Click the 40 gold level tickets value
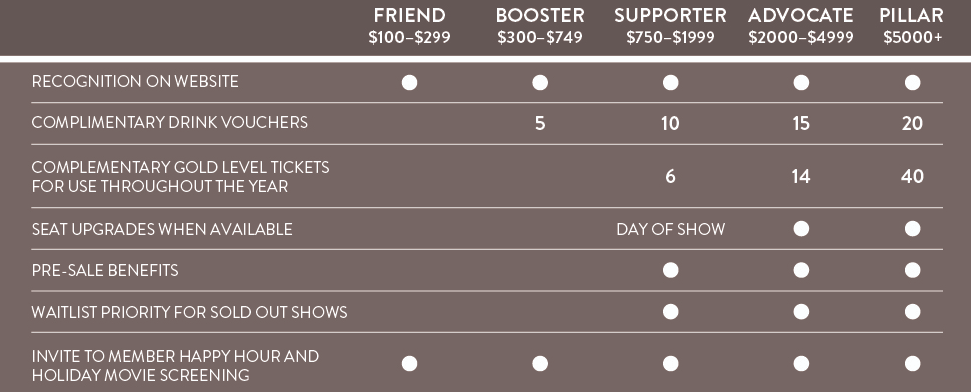Screen dimensions: 971x392 (912, 176)
